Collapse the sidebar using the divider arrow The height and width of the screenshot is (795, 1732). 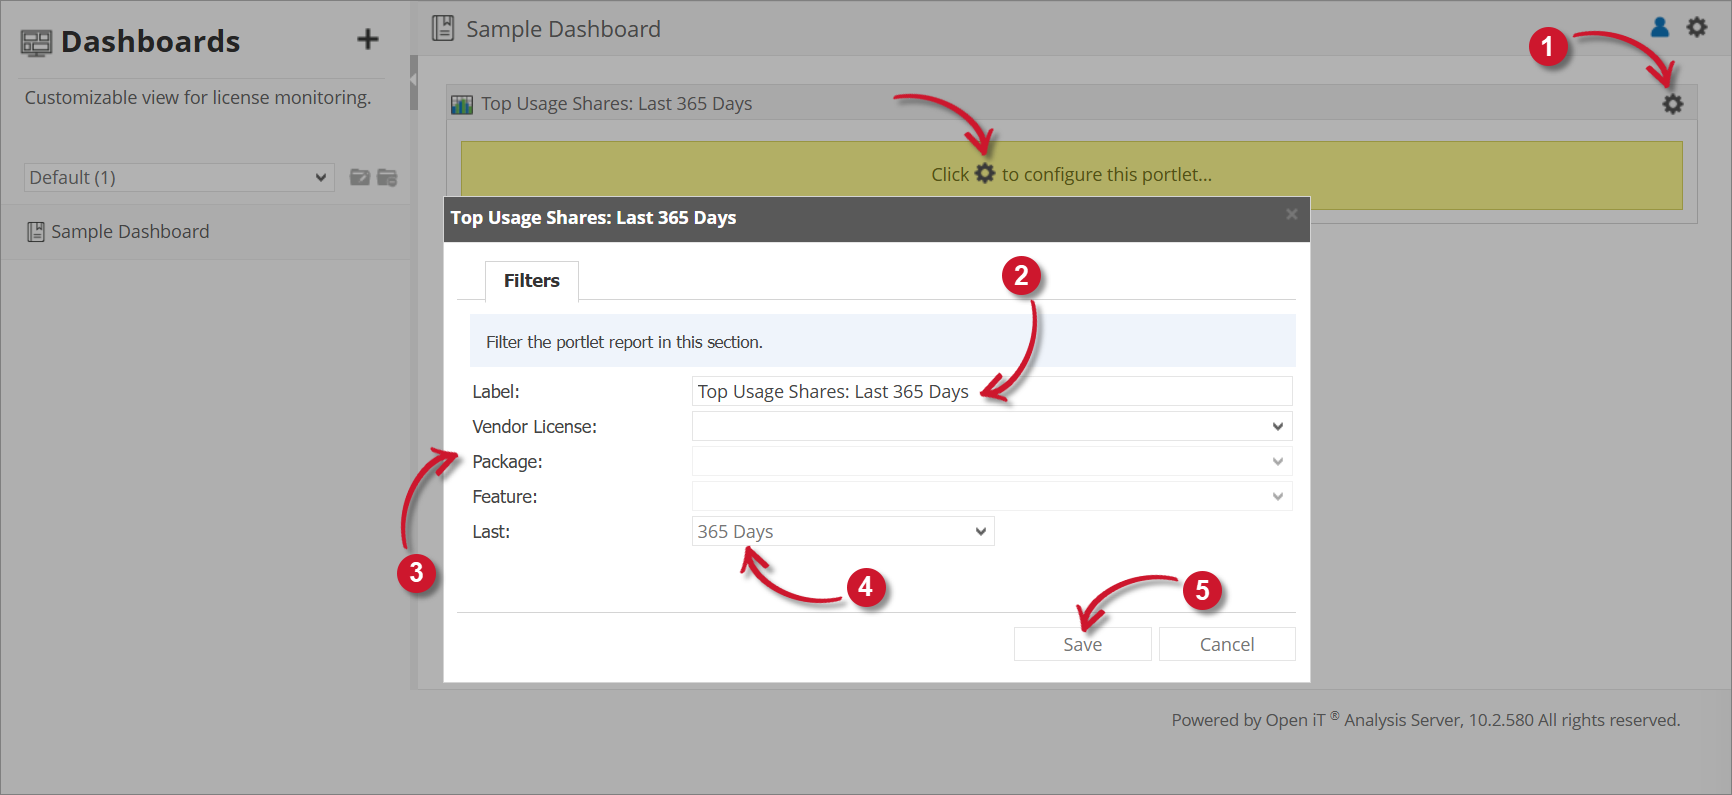[x=413, y=78]
